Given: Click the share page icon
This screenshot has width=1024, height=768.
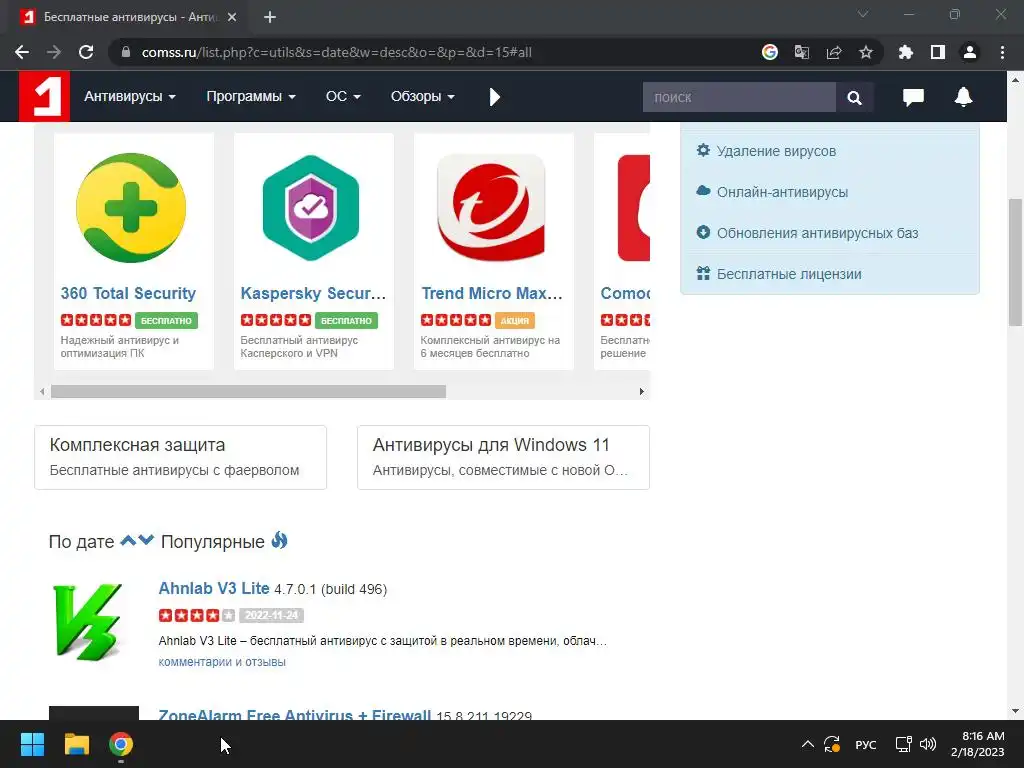Looking at the screenshot, I should coord(834,52).
